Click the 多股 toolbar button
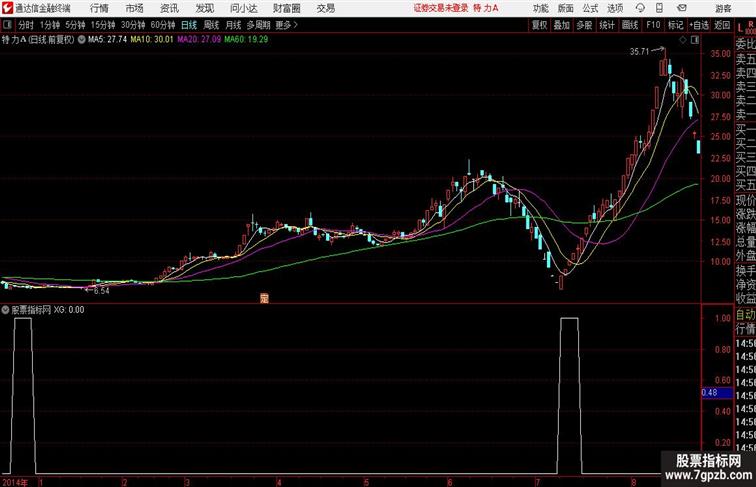Screen dimensions: 756x487 [584, 25]
